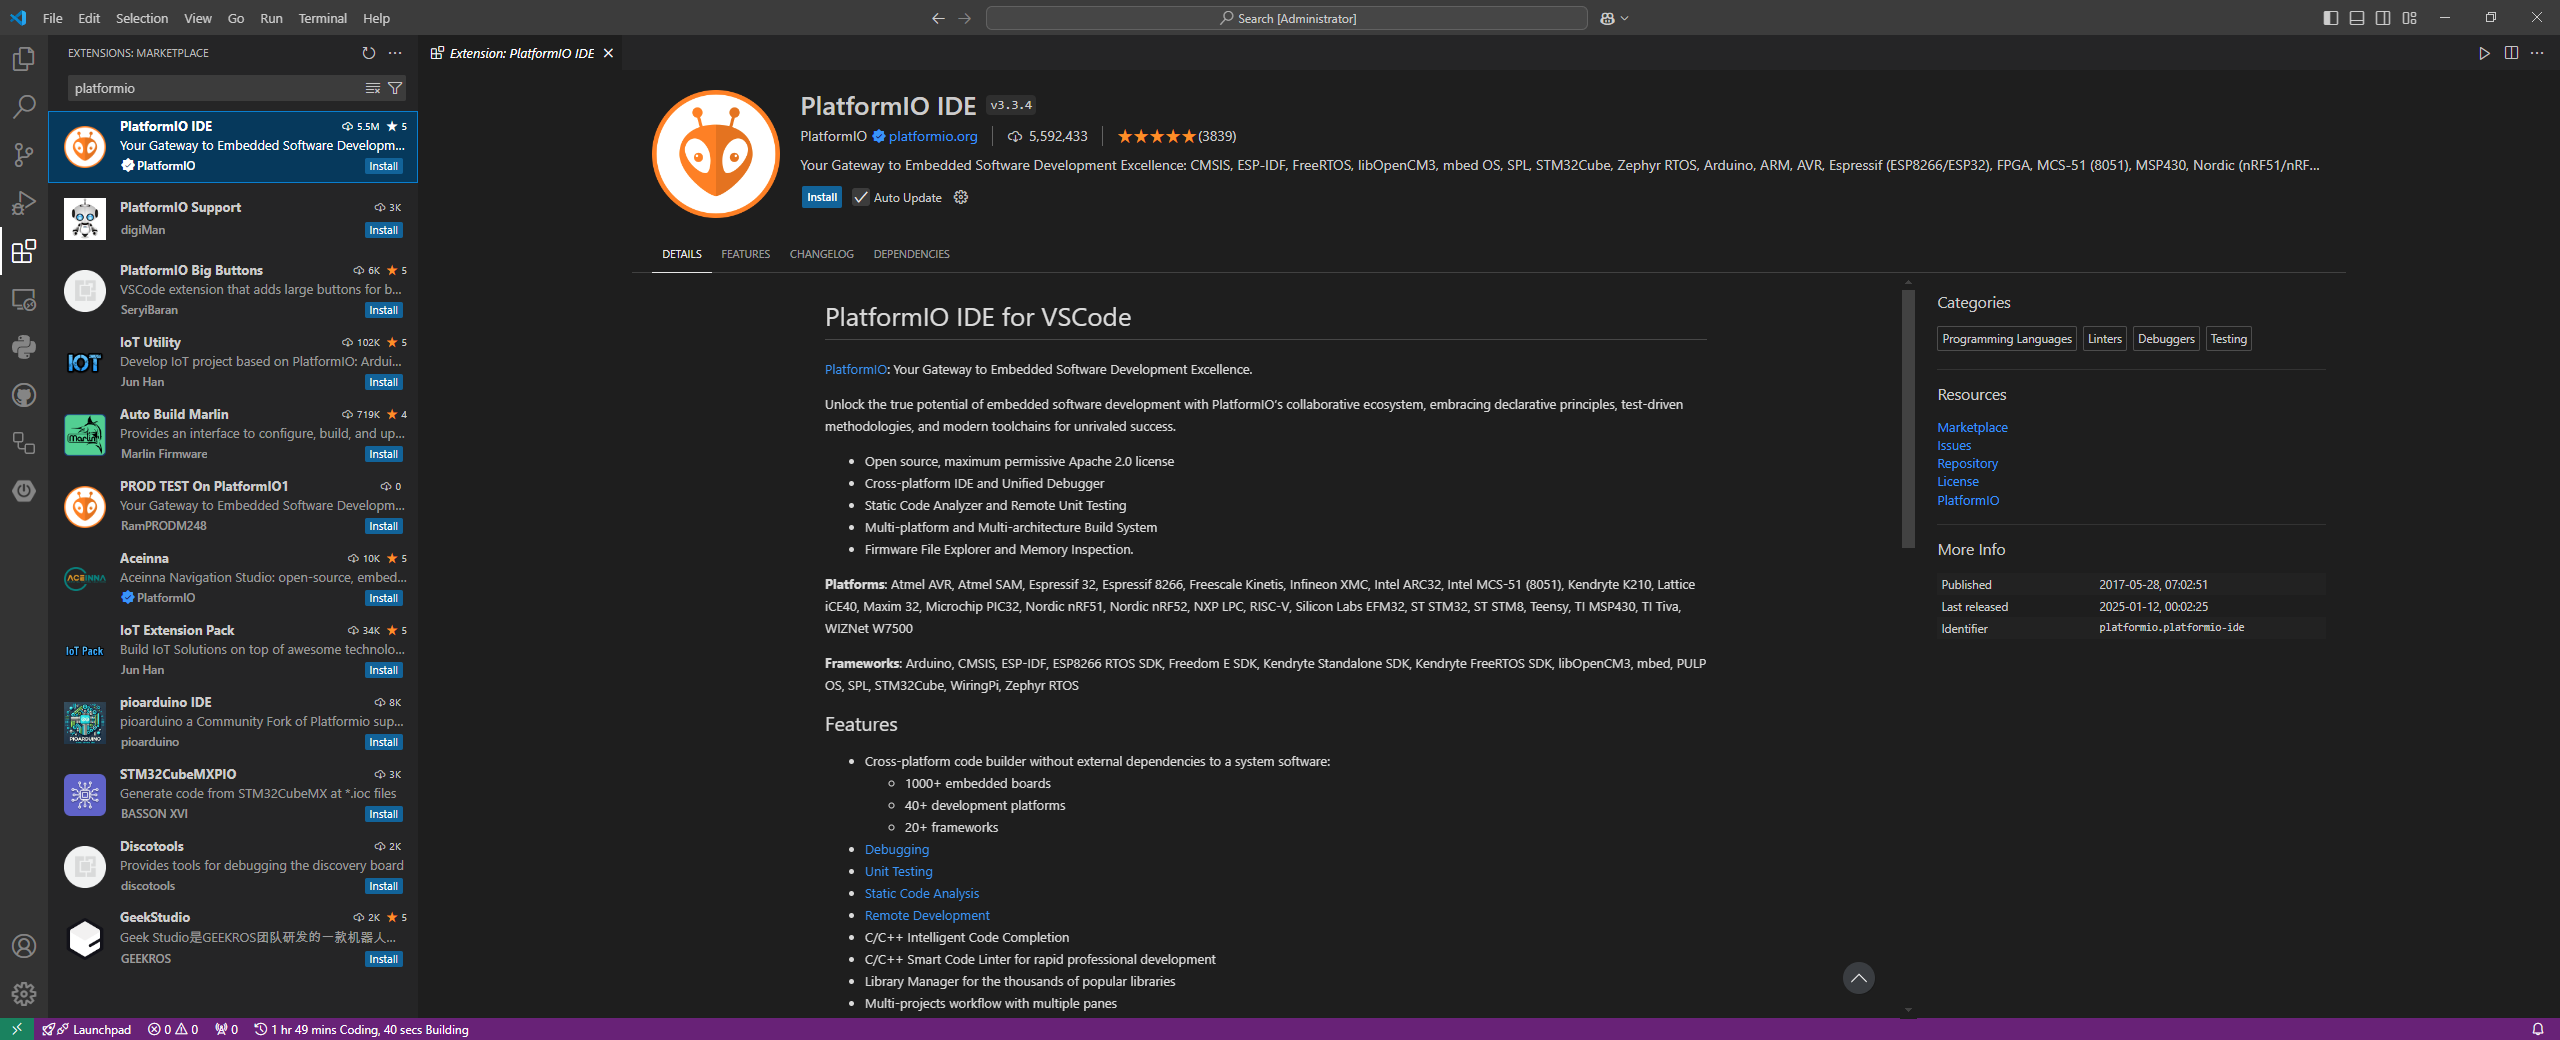Image resolution: width=2560 pixels, height=1040 pixels.
Task: Click the extension details vertical scrollbar
Action: [x=1908, y=419]
